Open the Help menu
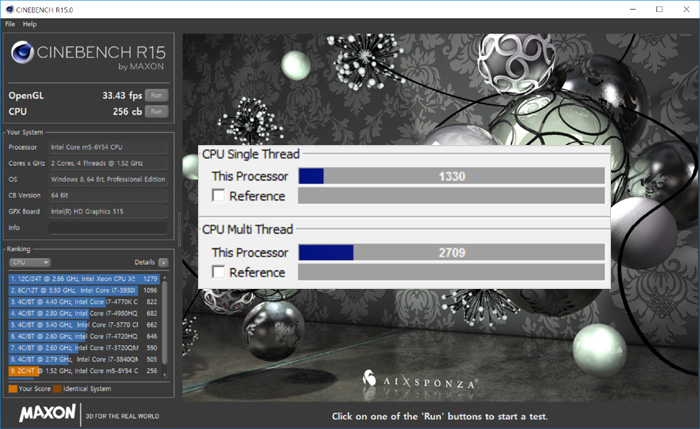 click(x=30, y=24)
